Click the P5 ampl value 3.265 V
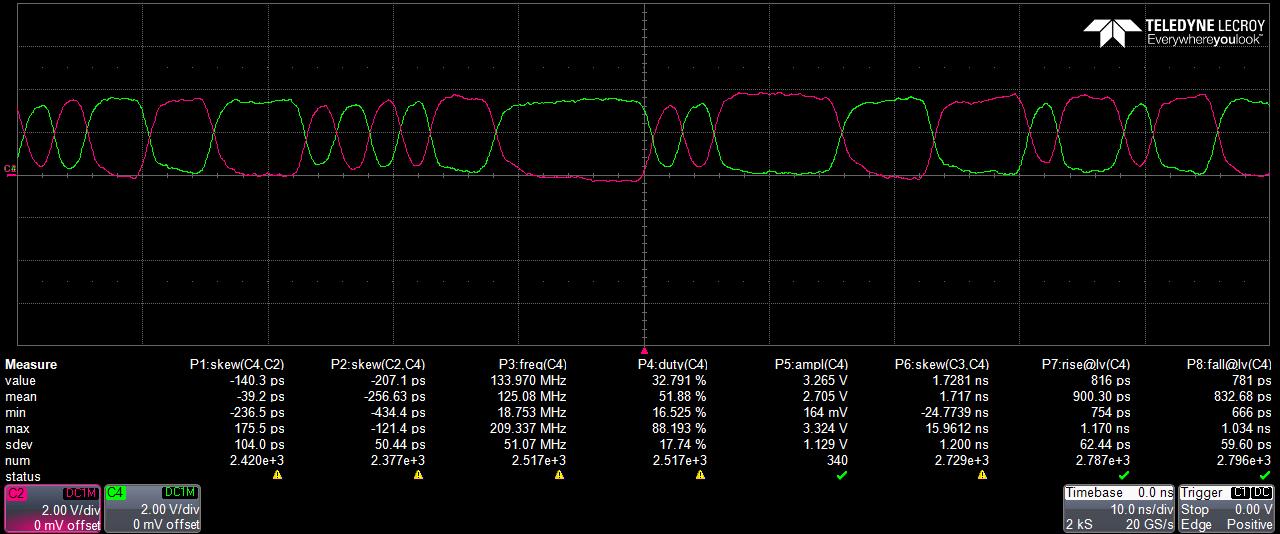Screen dimensions: 1280x534 (x=826, y=381)
